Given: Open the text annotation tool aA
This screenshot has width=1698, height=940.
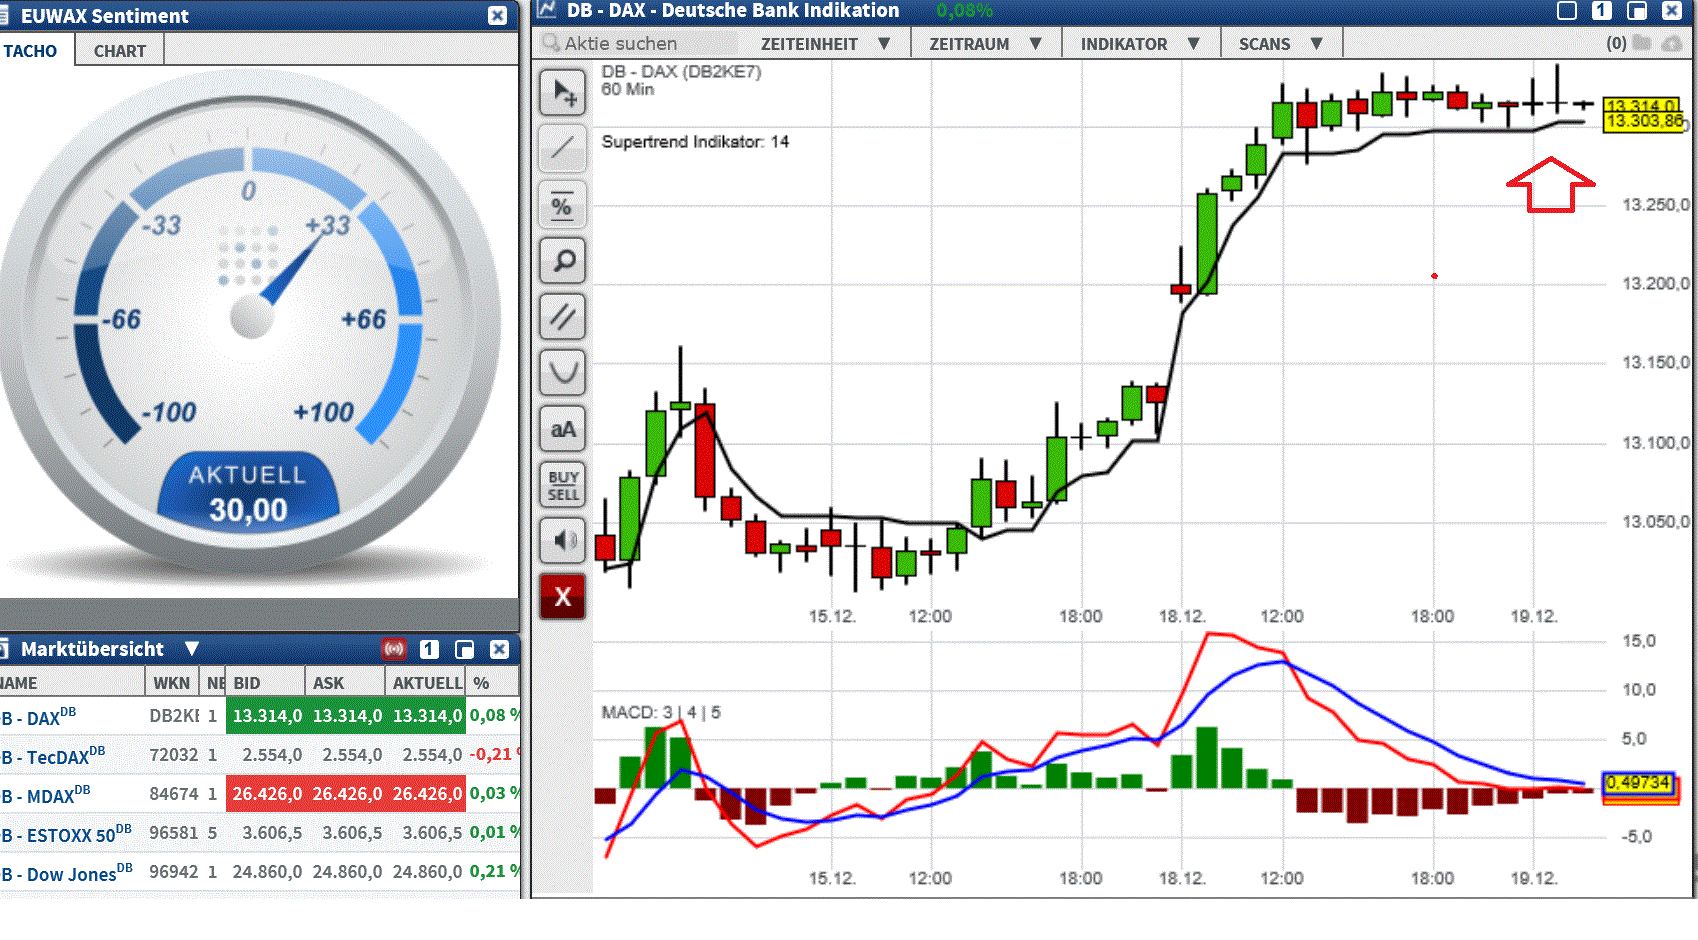Looking at the screenshot, I should coord(562,427).
